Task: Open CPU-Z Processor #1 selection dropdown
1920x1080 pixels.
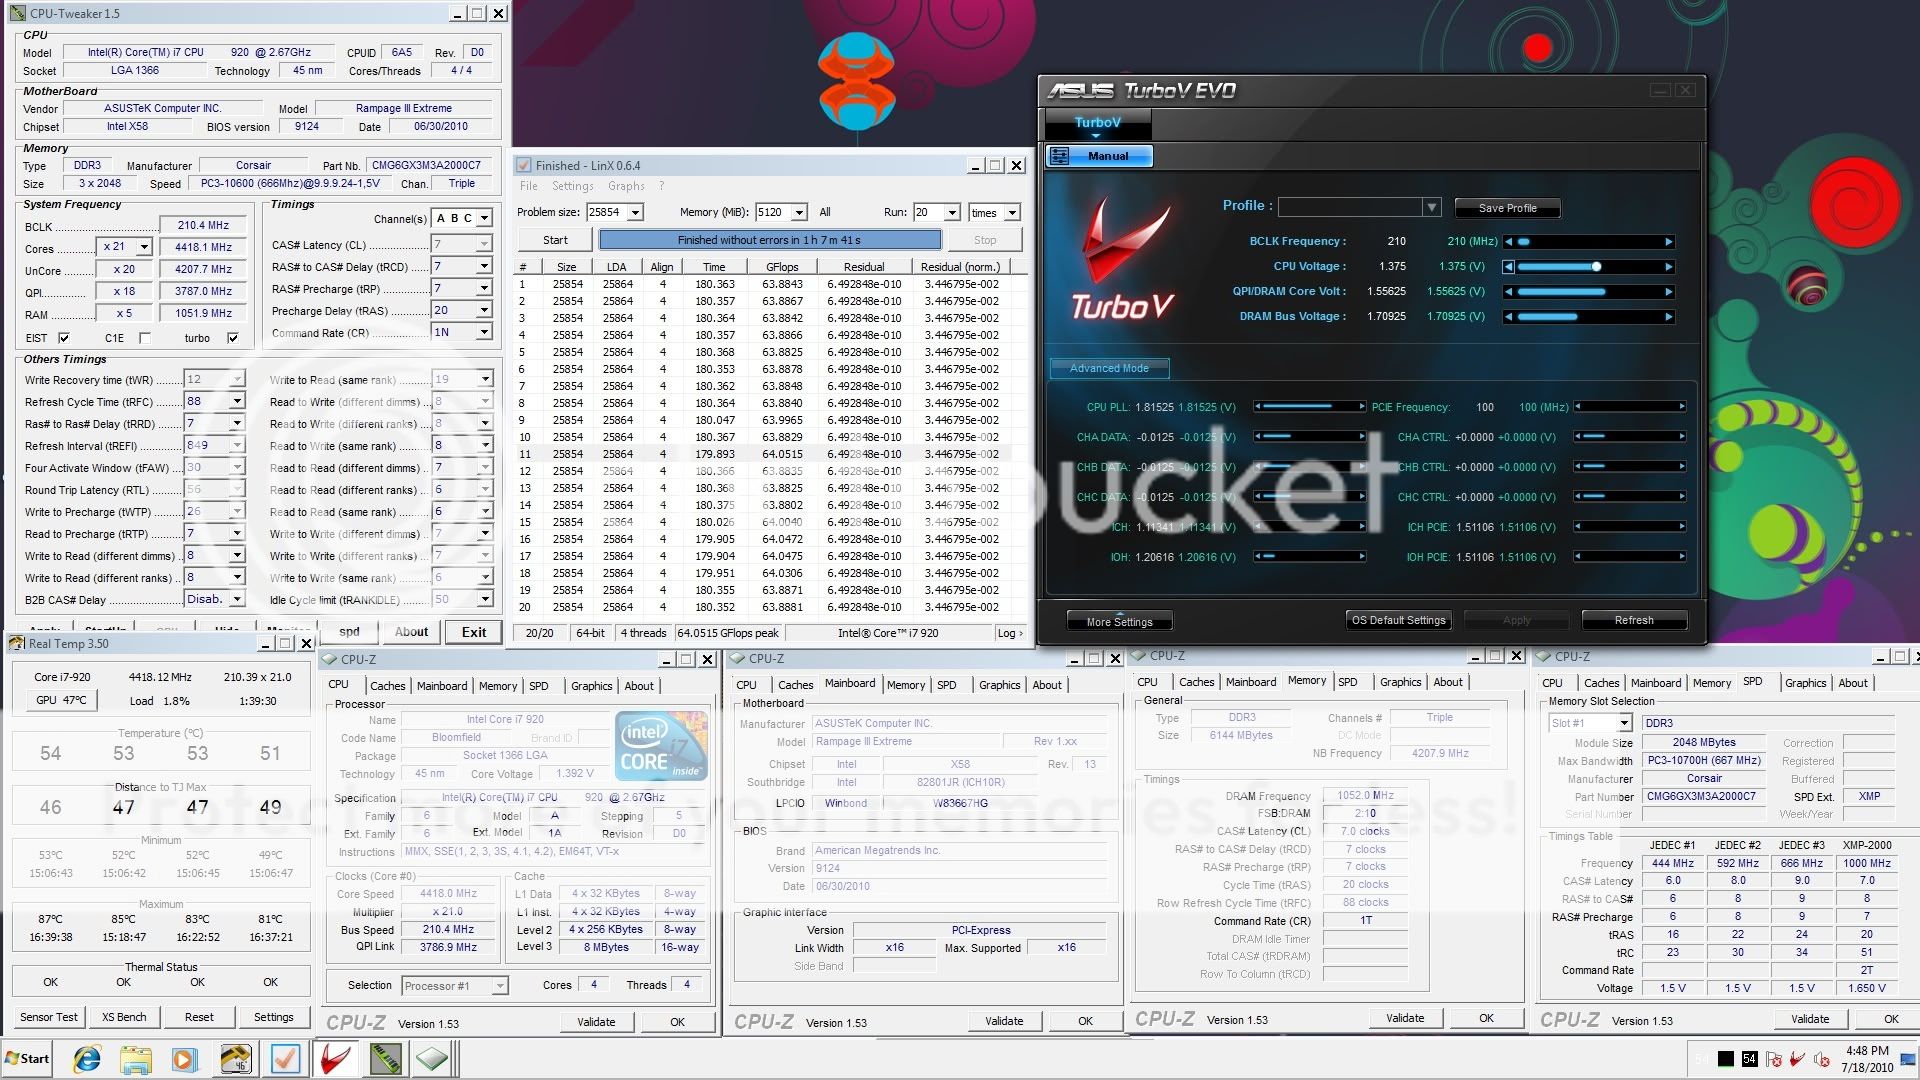Action: [x=500, y=986]
